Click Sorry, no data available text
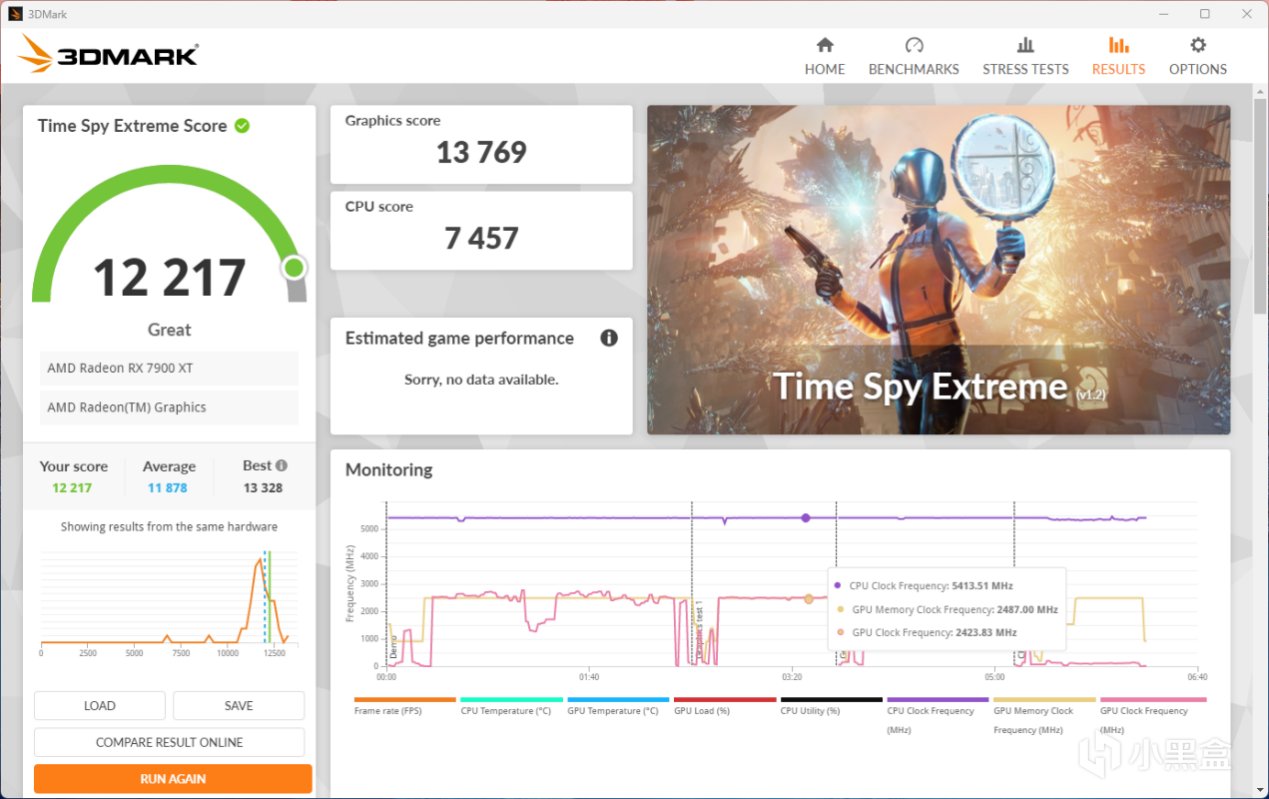Screen dimensions: 1269x799 [481, 380]
